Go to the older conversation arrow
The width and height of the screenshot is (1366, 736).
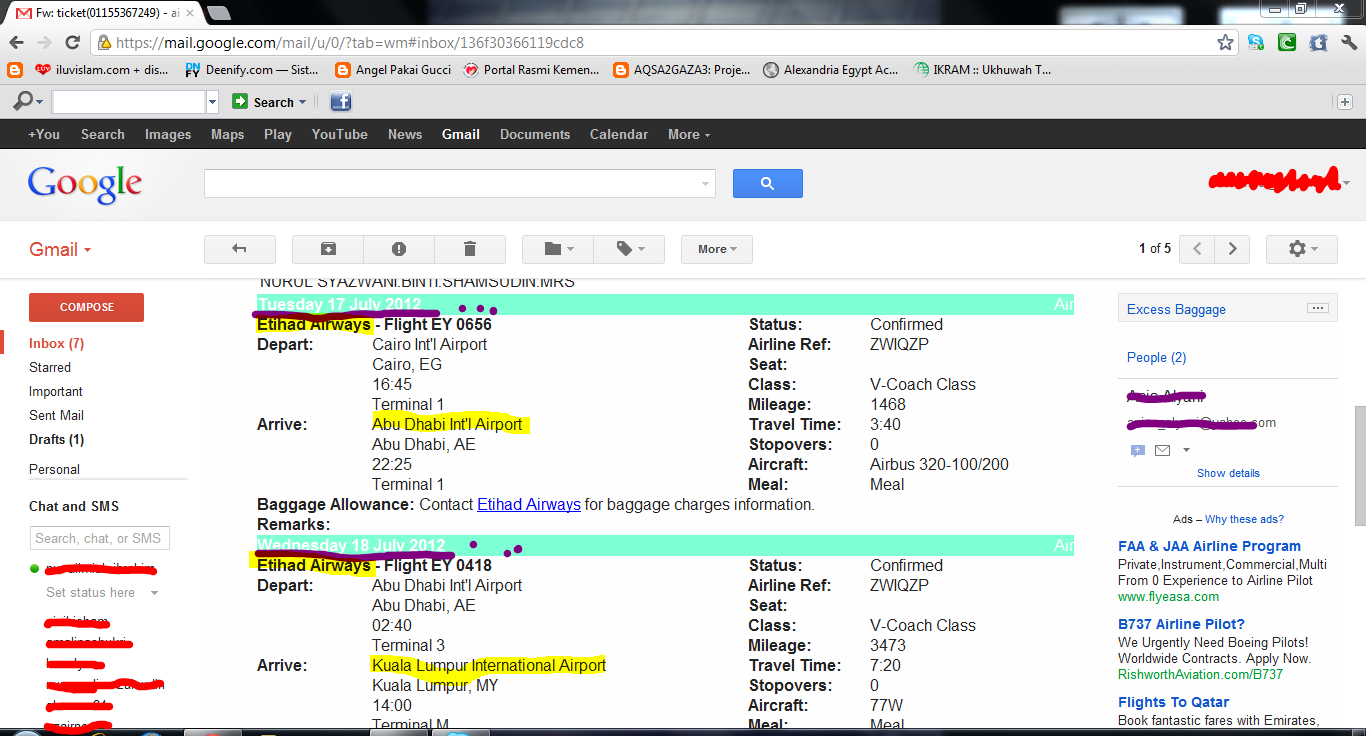click(1232, 249)
